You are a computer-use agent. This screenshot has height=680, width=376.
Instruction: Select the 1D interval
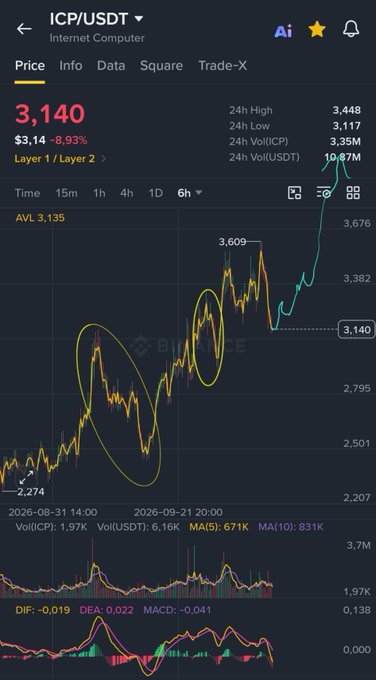pos(156,193)
